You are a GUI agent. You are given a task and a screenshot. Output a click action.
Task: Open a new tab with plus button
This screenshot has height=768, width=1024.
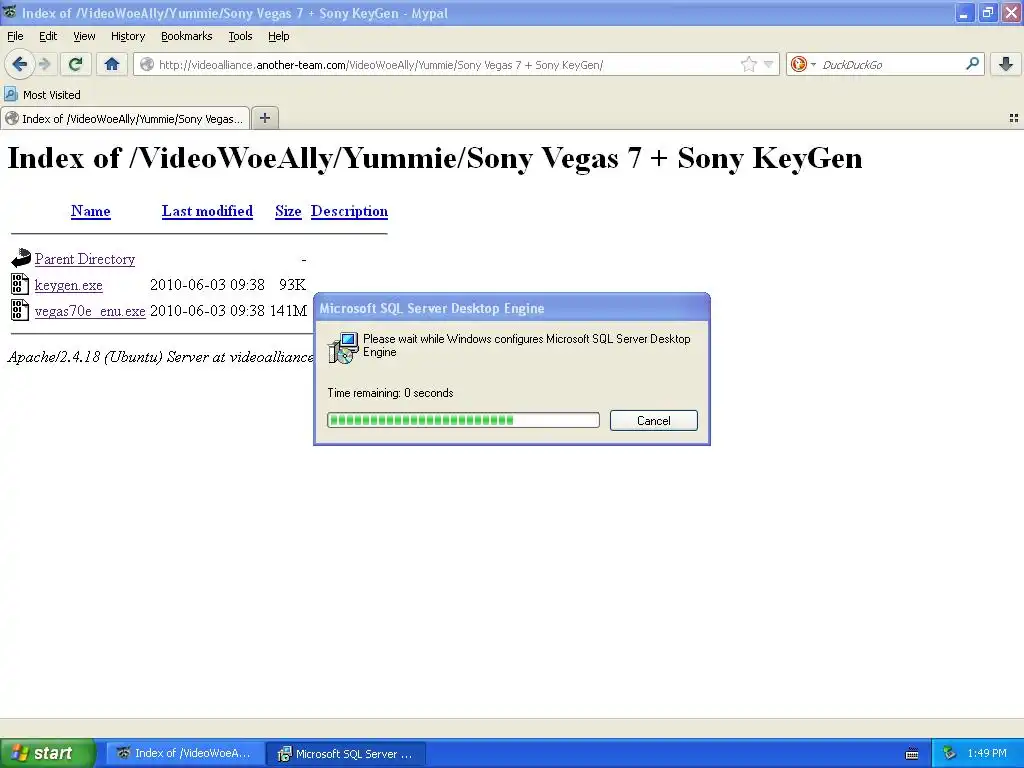coord(264,118)
